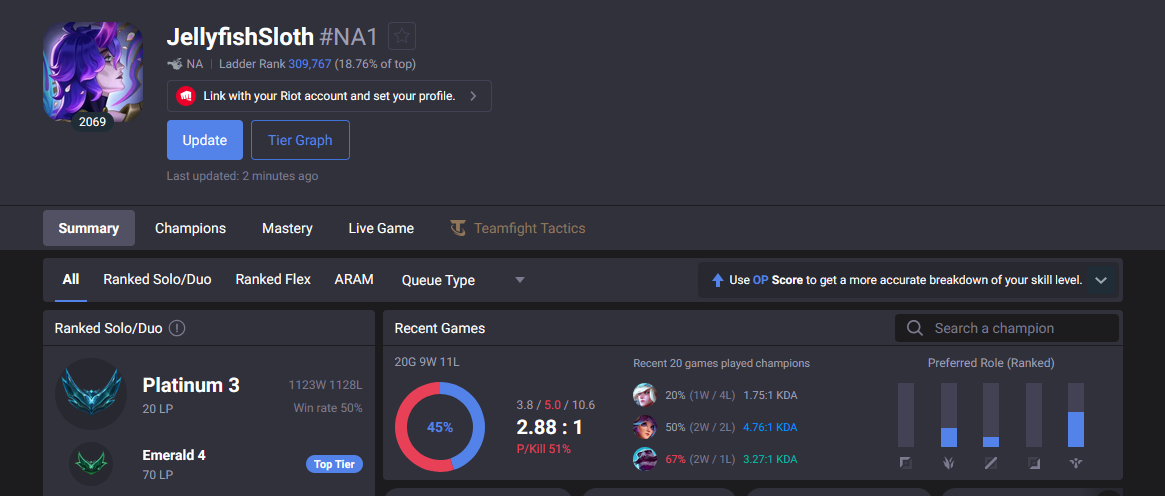The width and height of the screenshot is (1165, 496).
Task: Open the Tier Graph
Action: click(300, 140)
